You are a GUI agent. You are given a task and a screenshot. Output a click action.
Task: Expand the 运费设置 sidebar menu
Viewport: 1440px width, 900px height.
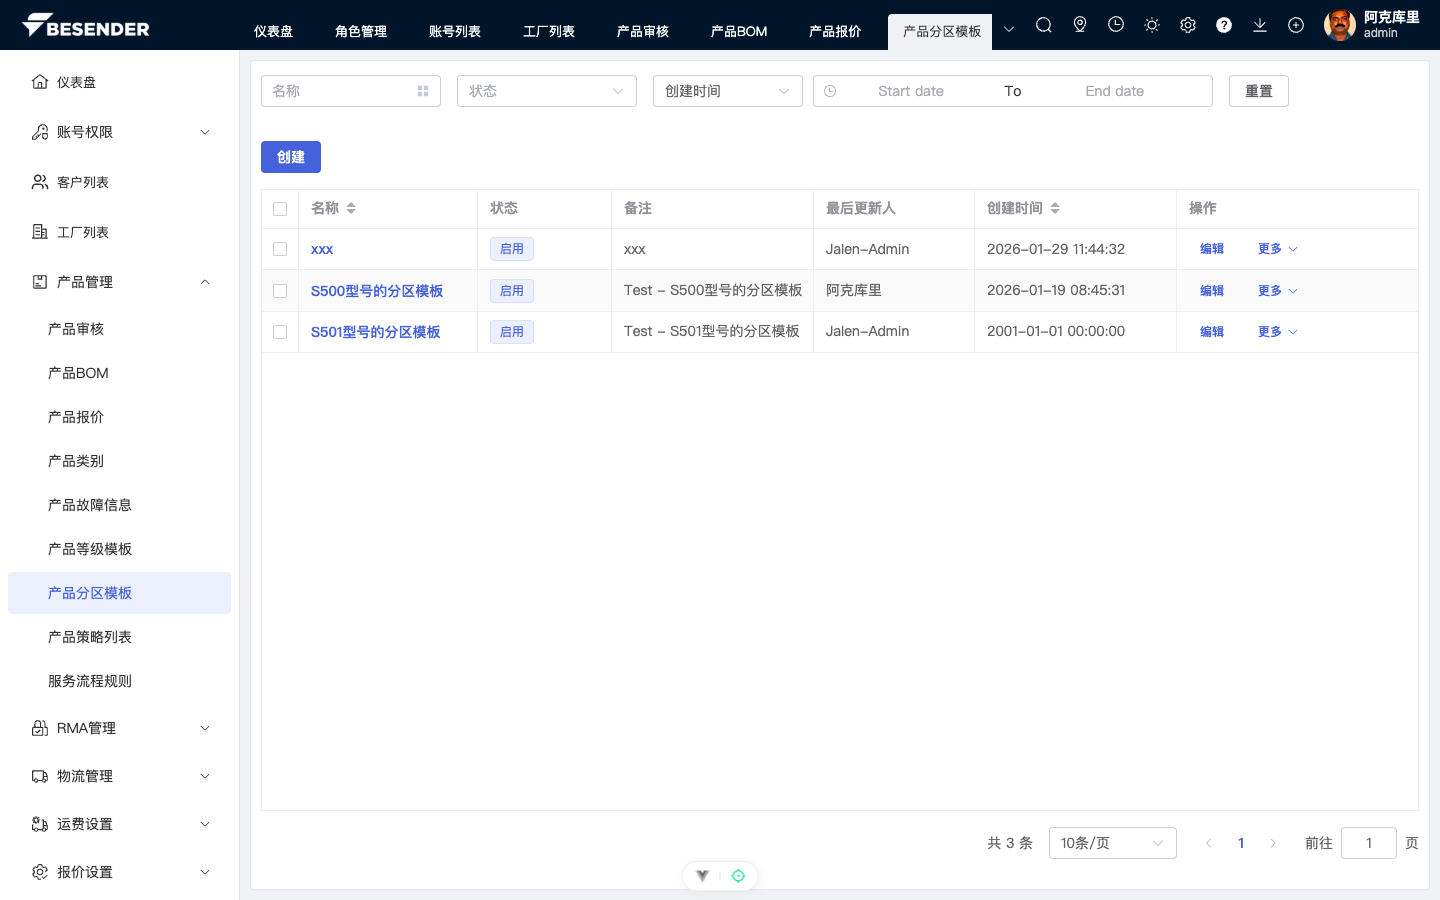119,824
